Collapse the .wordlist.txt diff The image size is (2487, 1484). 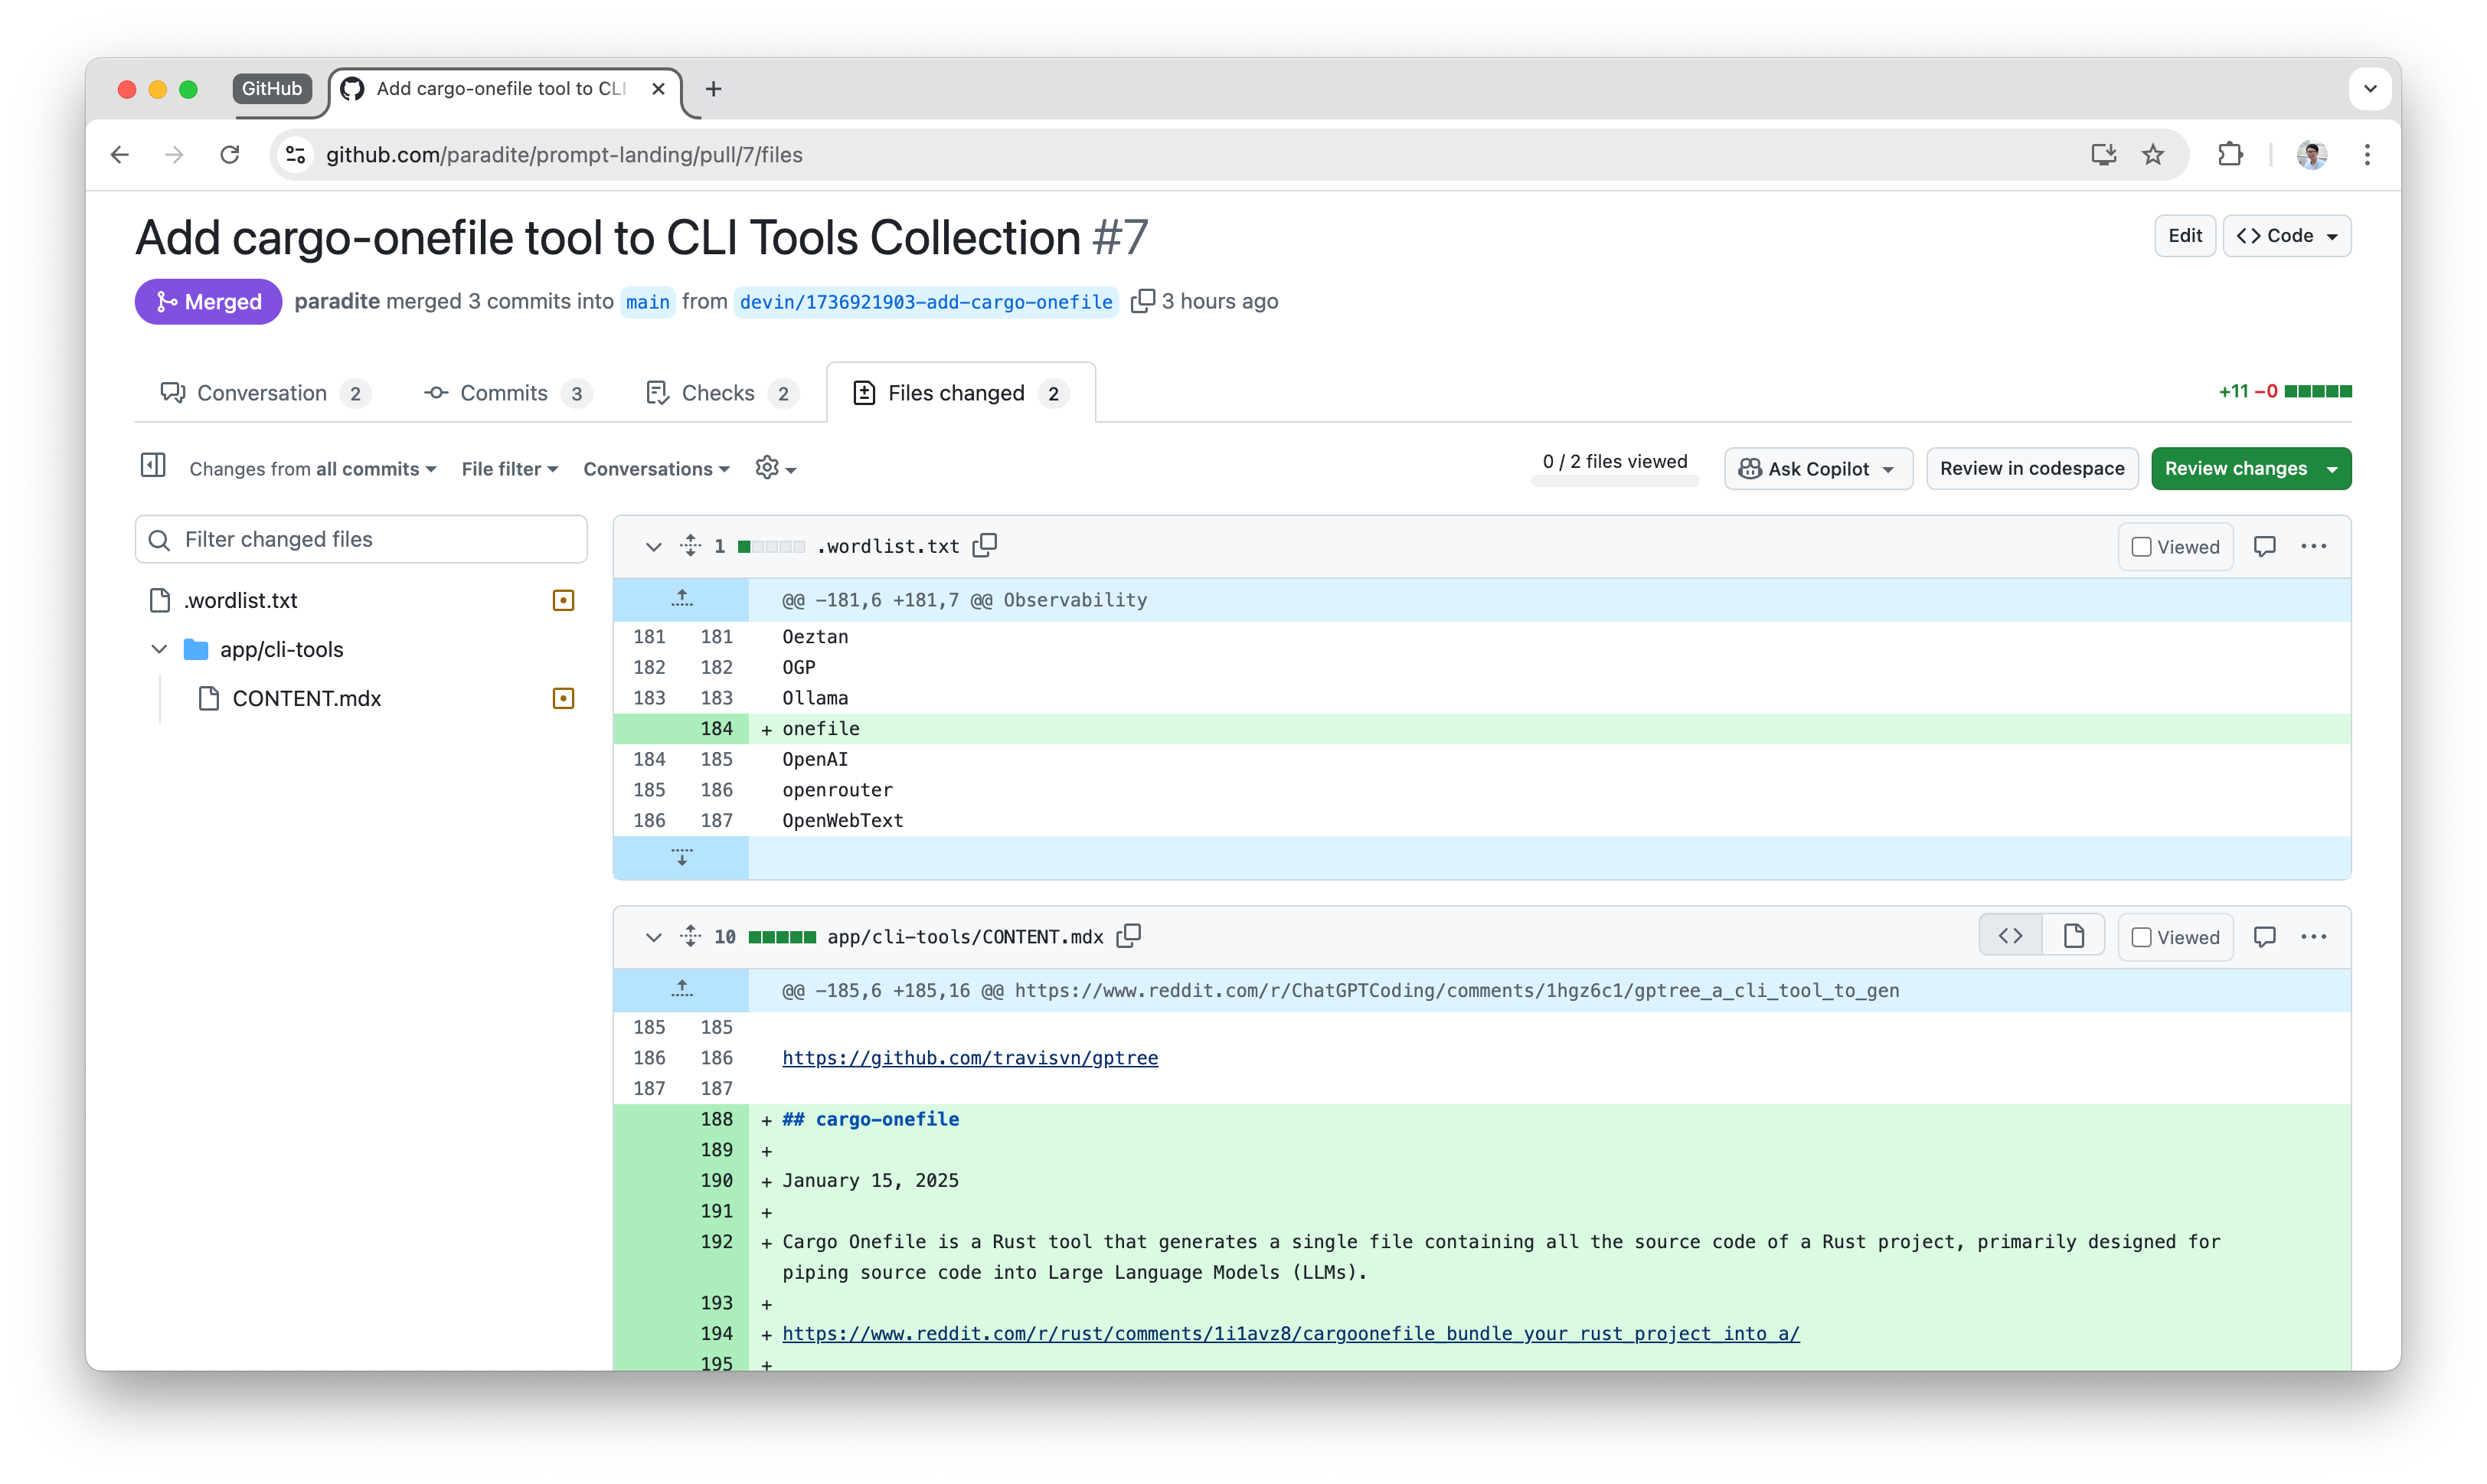coord(653,547)
